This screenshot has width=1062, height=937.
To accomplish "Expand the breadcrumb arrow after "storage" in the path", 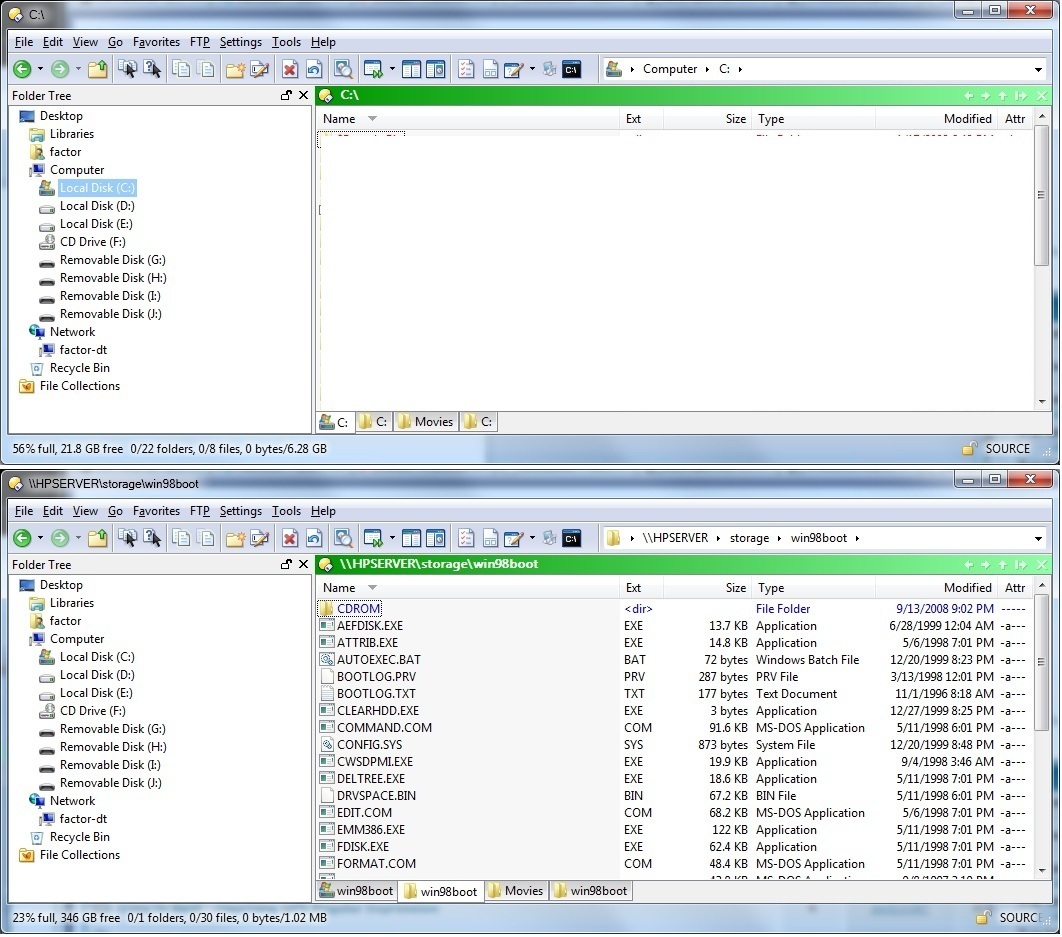I will pos(778,539).
